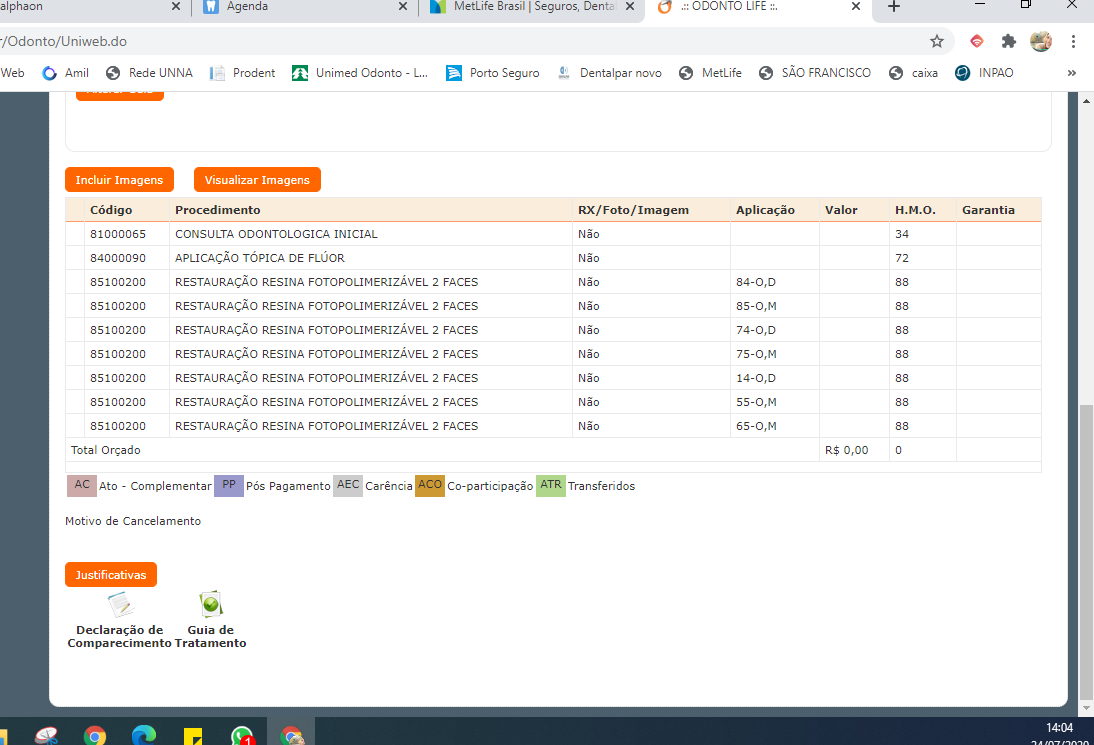The image size is (1094, 745).
Task: Open the Amil bookmark
Action: point(66,73)
